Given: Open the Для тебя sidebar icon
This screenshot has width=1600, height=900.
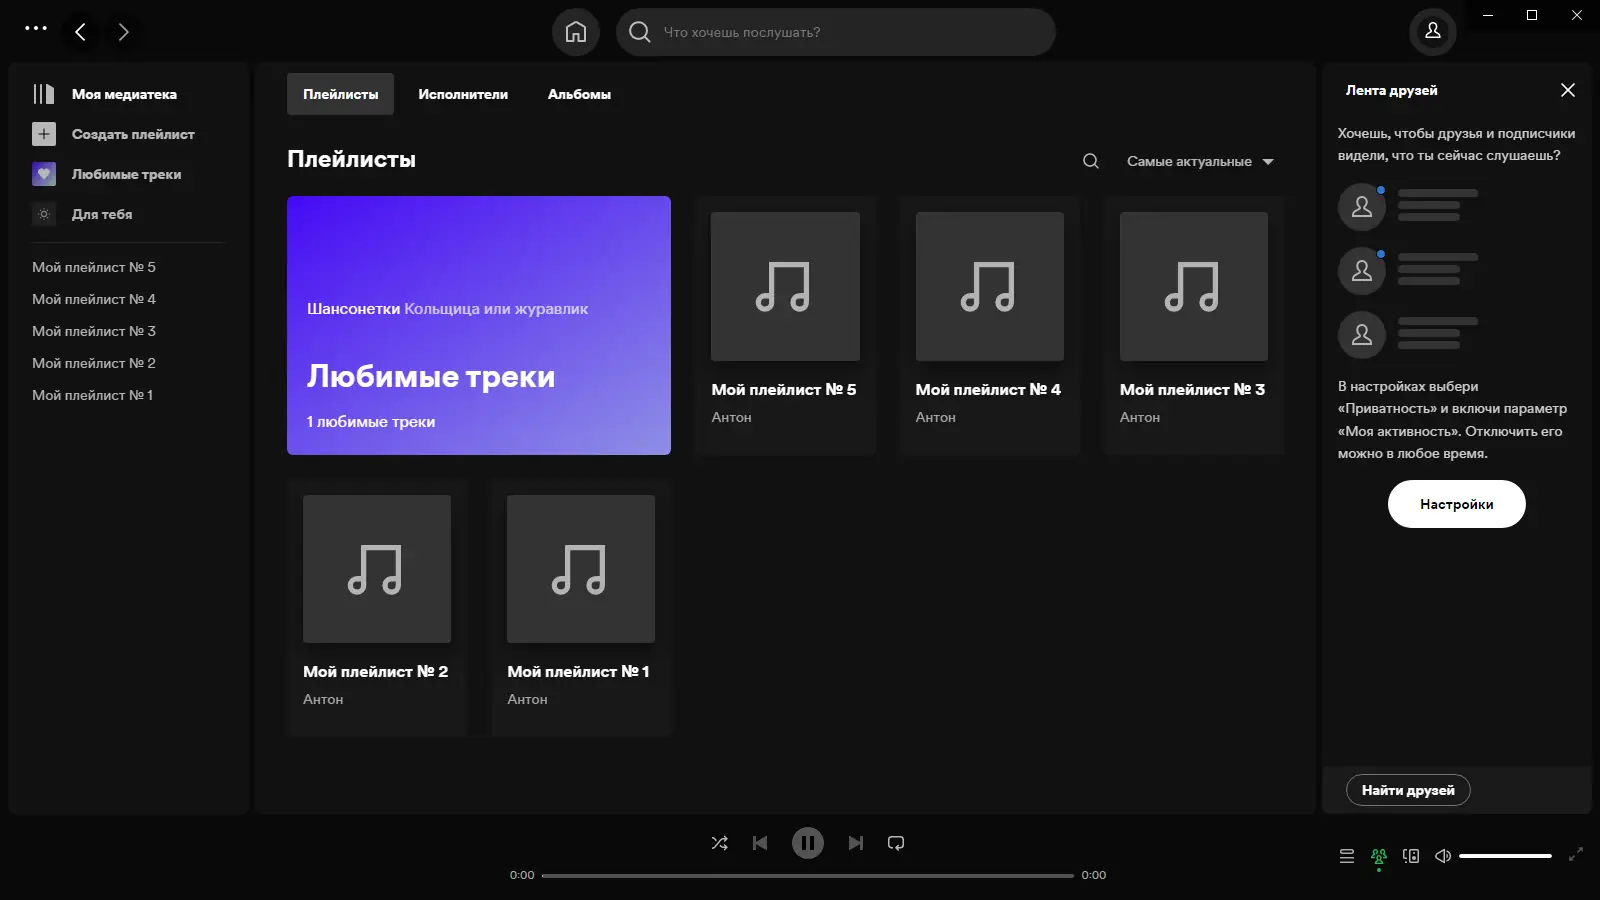Looking at the screenshot, I should (44, 214).
